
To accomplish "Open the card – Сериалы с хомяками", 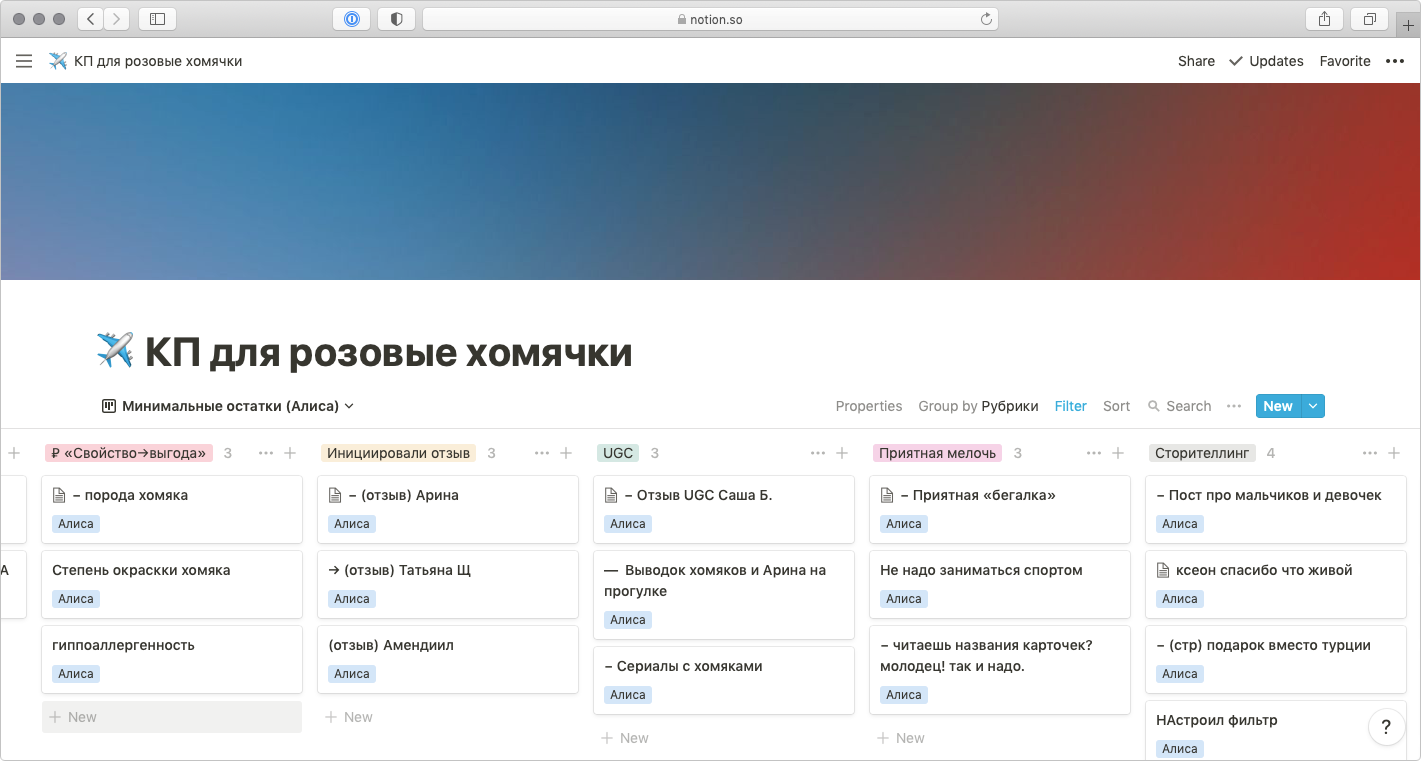I will (x=724, y=680).
